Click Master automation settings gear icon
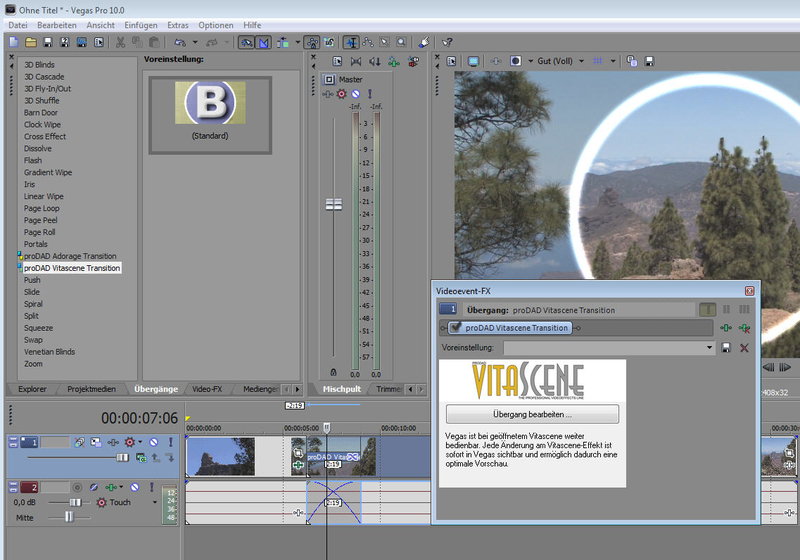The image size is (800, 560). (x=341, y=94)
